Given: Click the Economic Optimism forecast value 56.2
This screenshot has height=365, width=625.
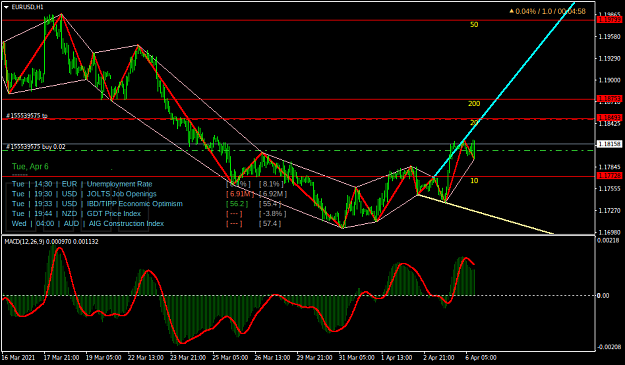Looking at the screenshot, I should pyautogui.click(x=237, y=204).
